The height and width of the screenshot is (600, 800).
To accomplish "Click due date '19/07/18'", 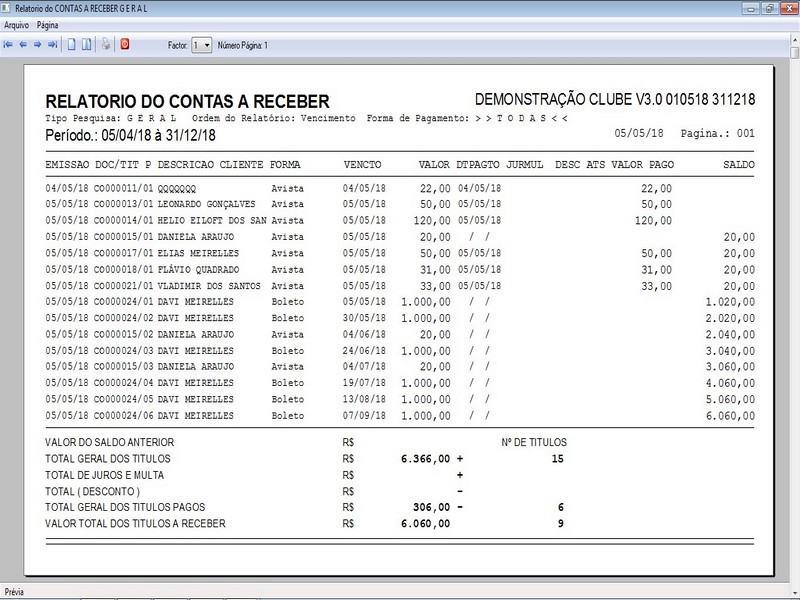I will pyautogui.click(x=364, y=383).
